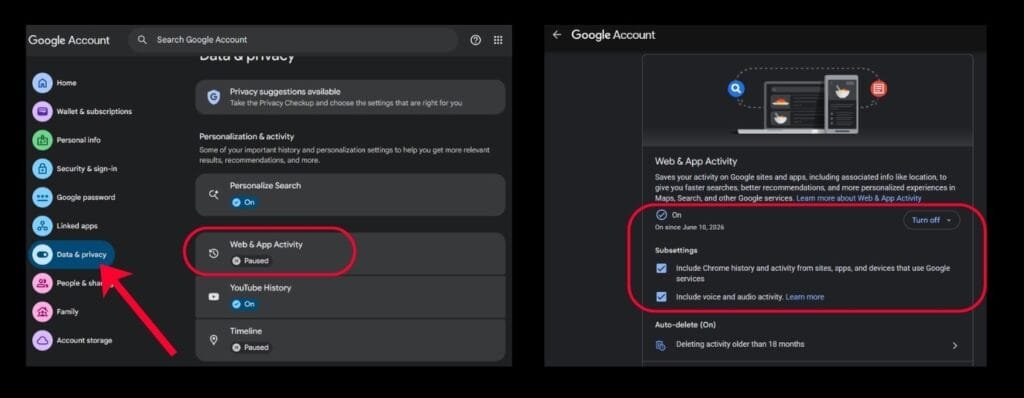Click the People & sharing icon

(42, 283)
